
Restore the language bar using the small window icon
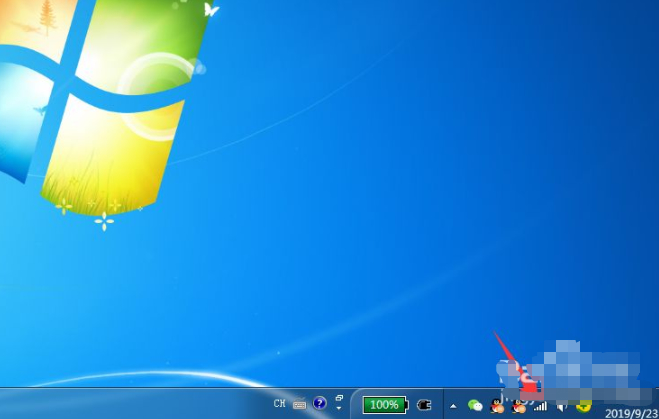pos(339,398)
